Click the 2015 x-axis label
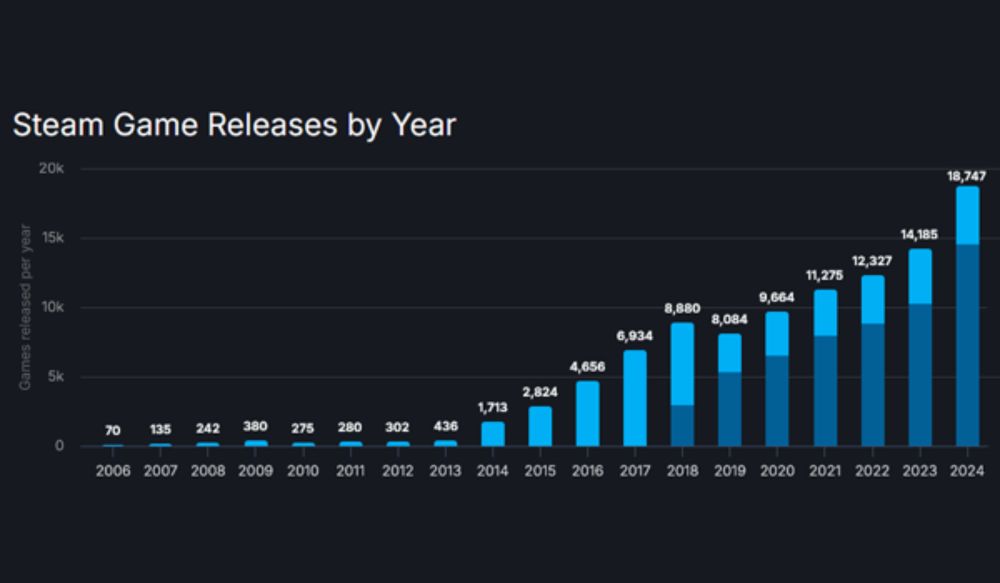Image resolution: width=1000 pixels, height=583 pixels. point(540,471)
